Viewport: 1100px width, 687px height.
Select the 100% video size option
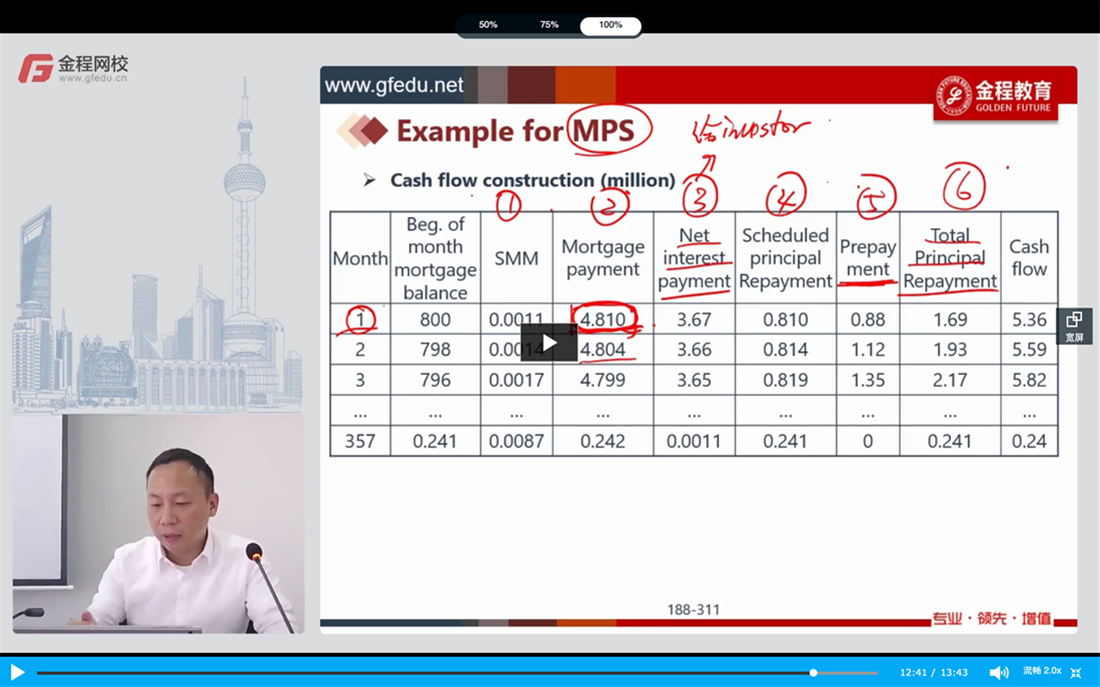[x=610, y=25]
